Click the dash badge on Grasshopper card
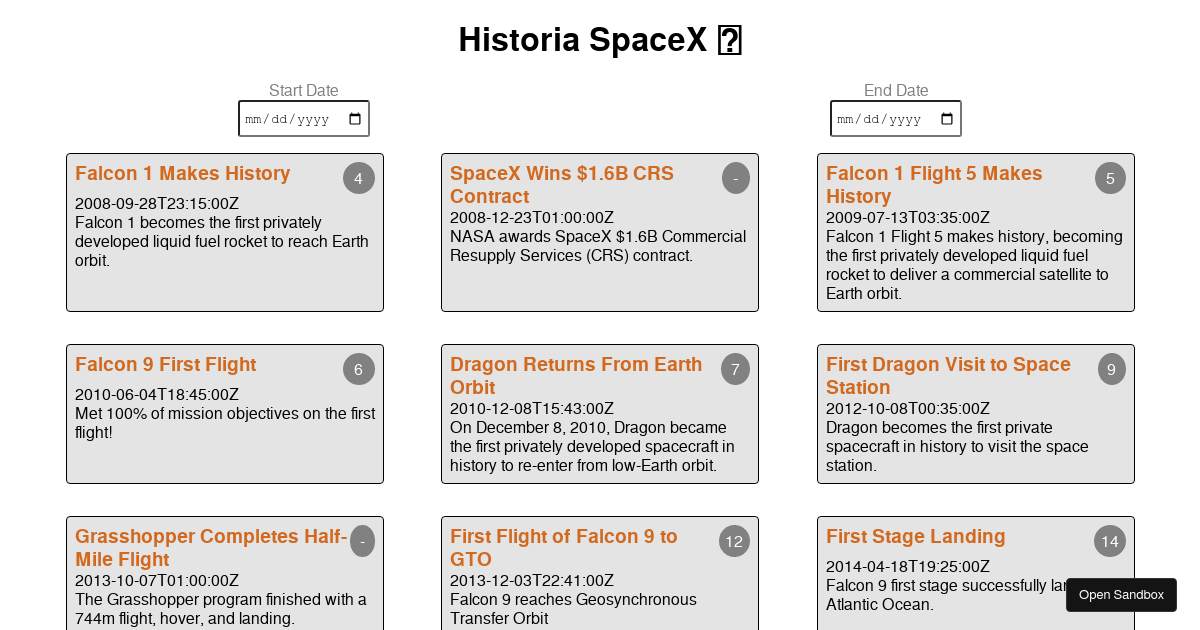This screenshot has width=1200, height=630. pyautogui.click(x=362, y=541)
